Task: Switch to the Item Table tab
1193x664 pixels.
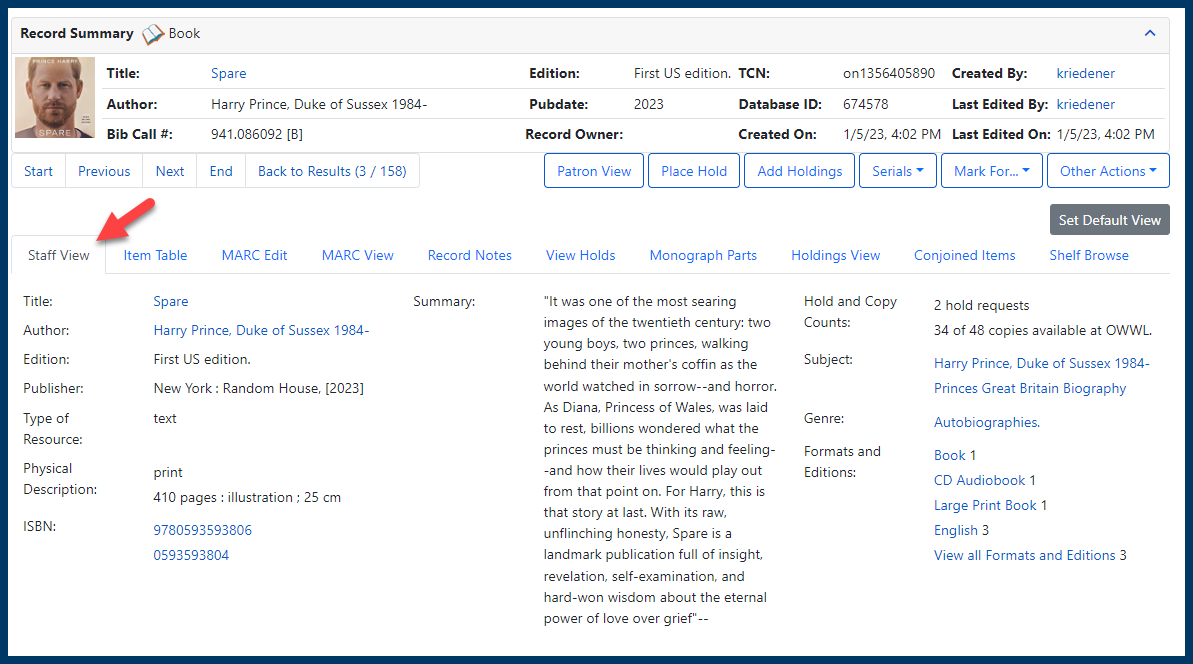Action: [x=155, y=256]
